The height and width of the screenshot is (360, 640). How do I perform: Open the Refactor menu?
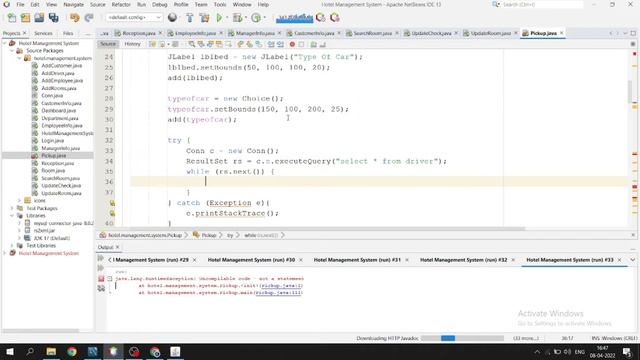[121, 4]
